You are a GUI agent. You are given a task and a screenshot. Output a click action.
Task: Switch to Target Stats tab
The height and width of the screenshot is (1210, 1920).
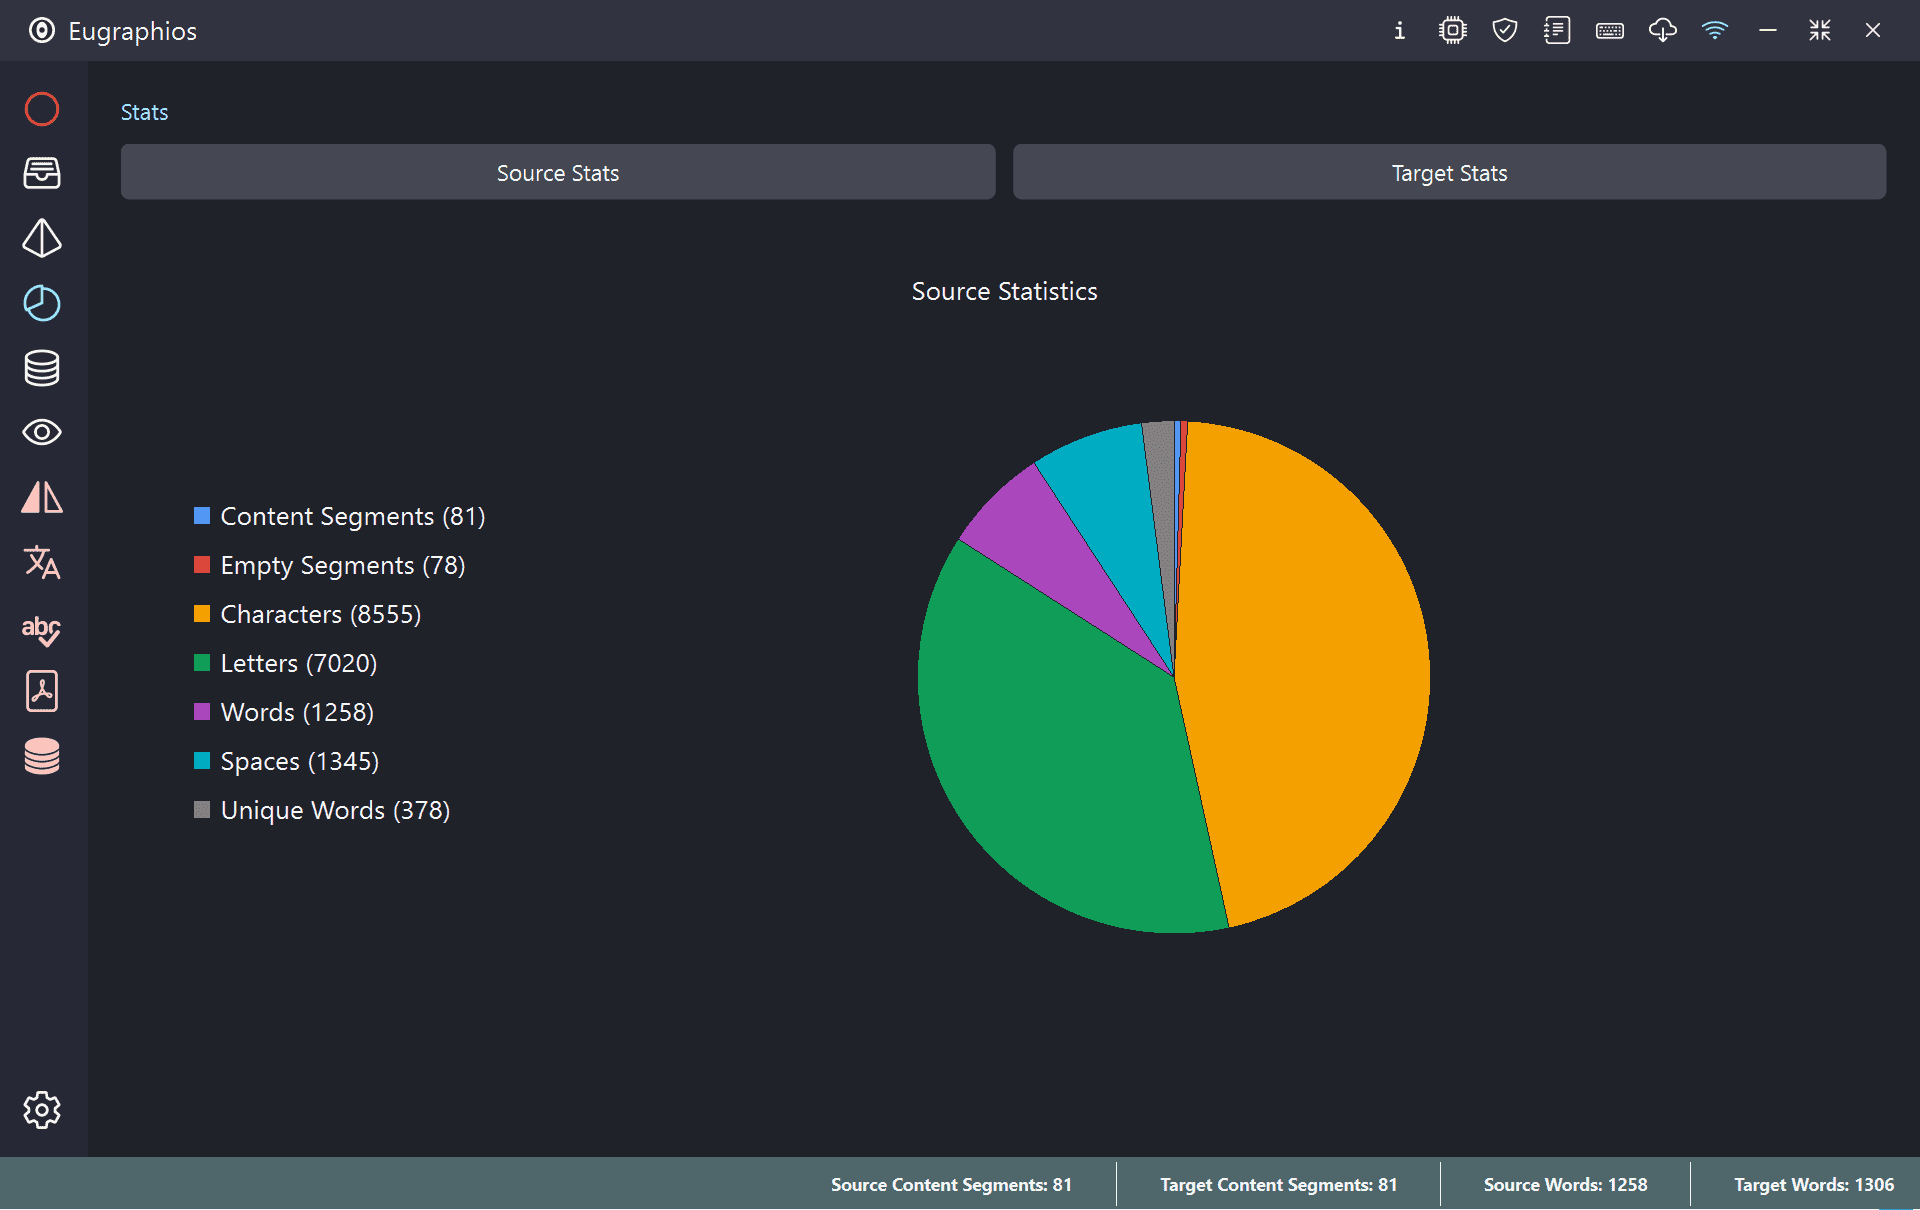click(x=1449, y=173)
